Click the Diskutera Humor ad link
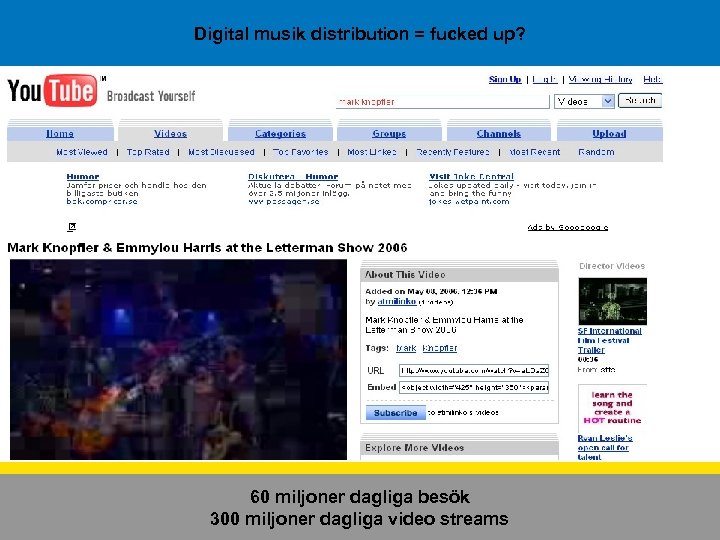Viewport: 720px width, 540px height. click(x=293, y=176)
